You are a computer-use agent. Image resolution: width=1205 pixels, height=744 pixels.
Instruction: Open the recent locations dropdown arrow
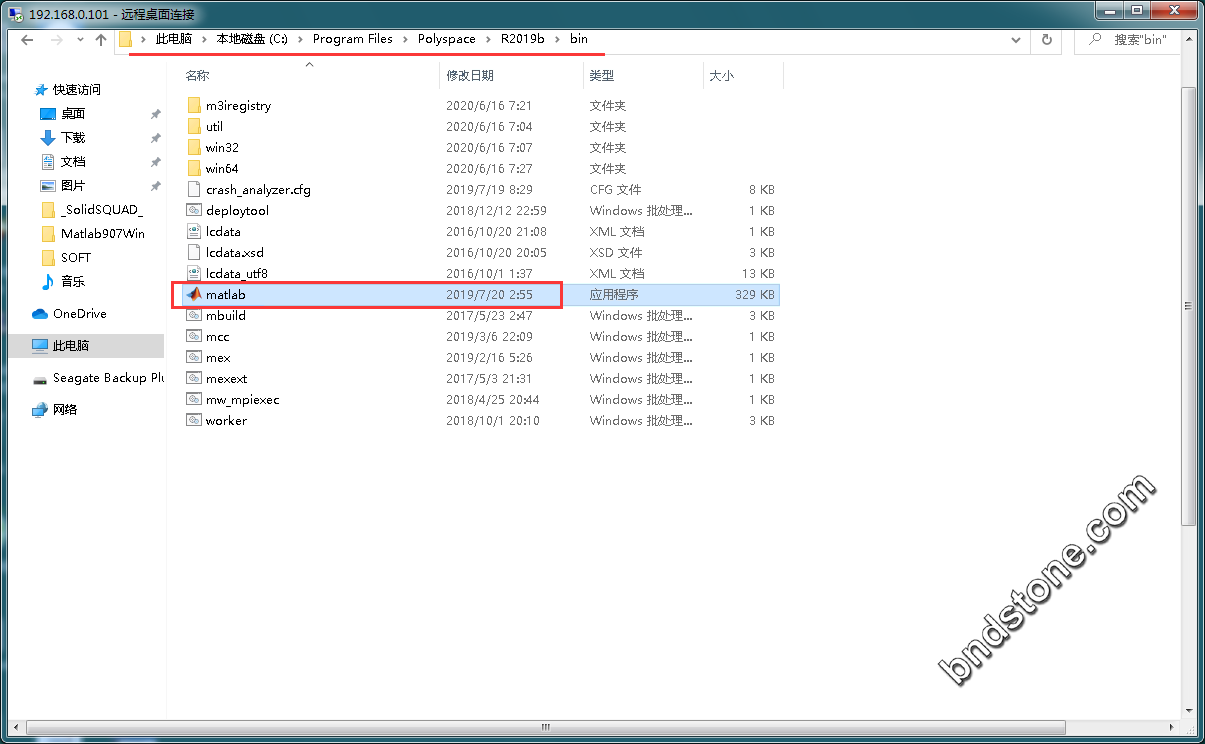coord(78,40)
